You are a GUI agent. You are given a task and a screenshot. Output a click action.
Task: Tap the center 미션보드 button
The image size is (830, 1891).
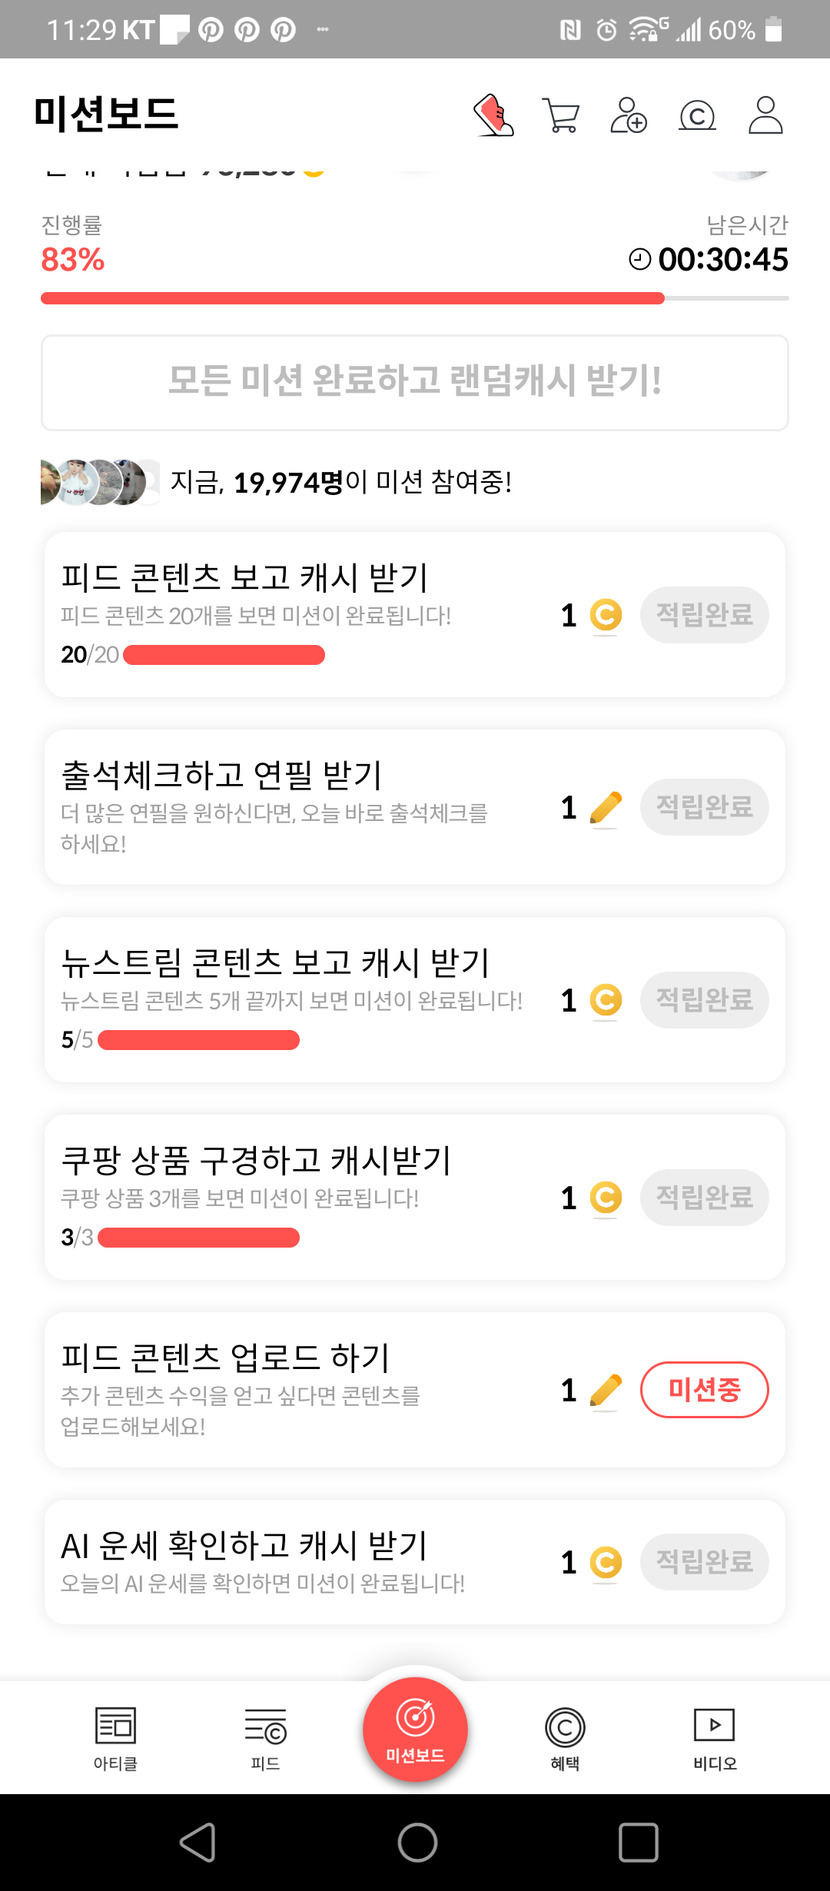pos(415,1729)
